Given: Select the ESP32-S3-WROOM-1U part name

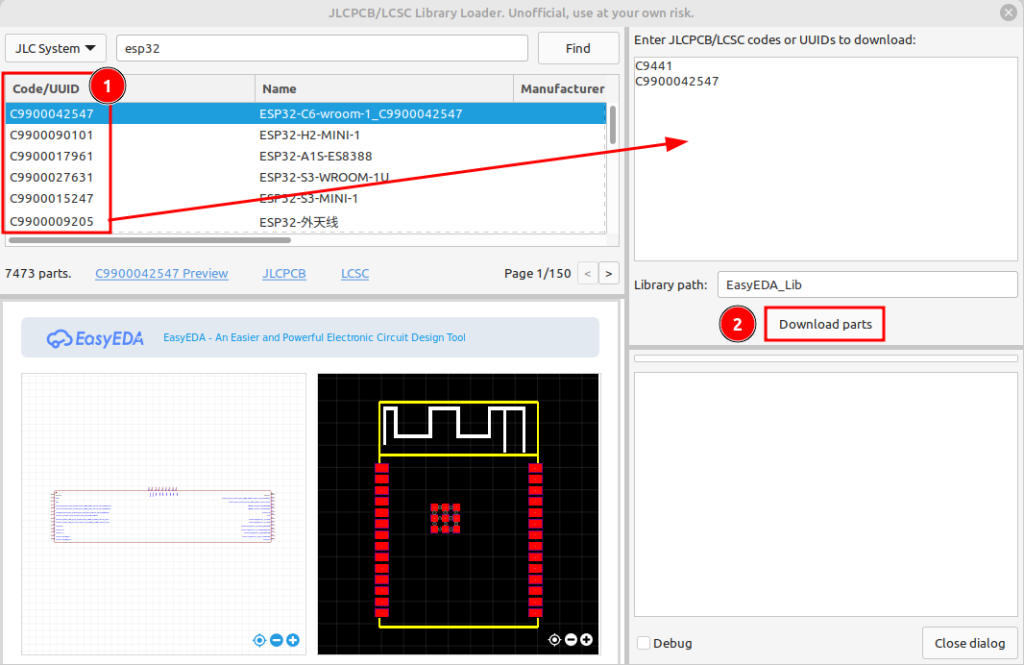Looking at the screenshot, I should pyautogui.click(x=324, y=178).
